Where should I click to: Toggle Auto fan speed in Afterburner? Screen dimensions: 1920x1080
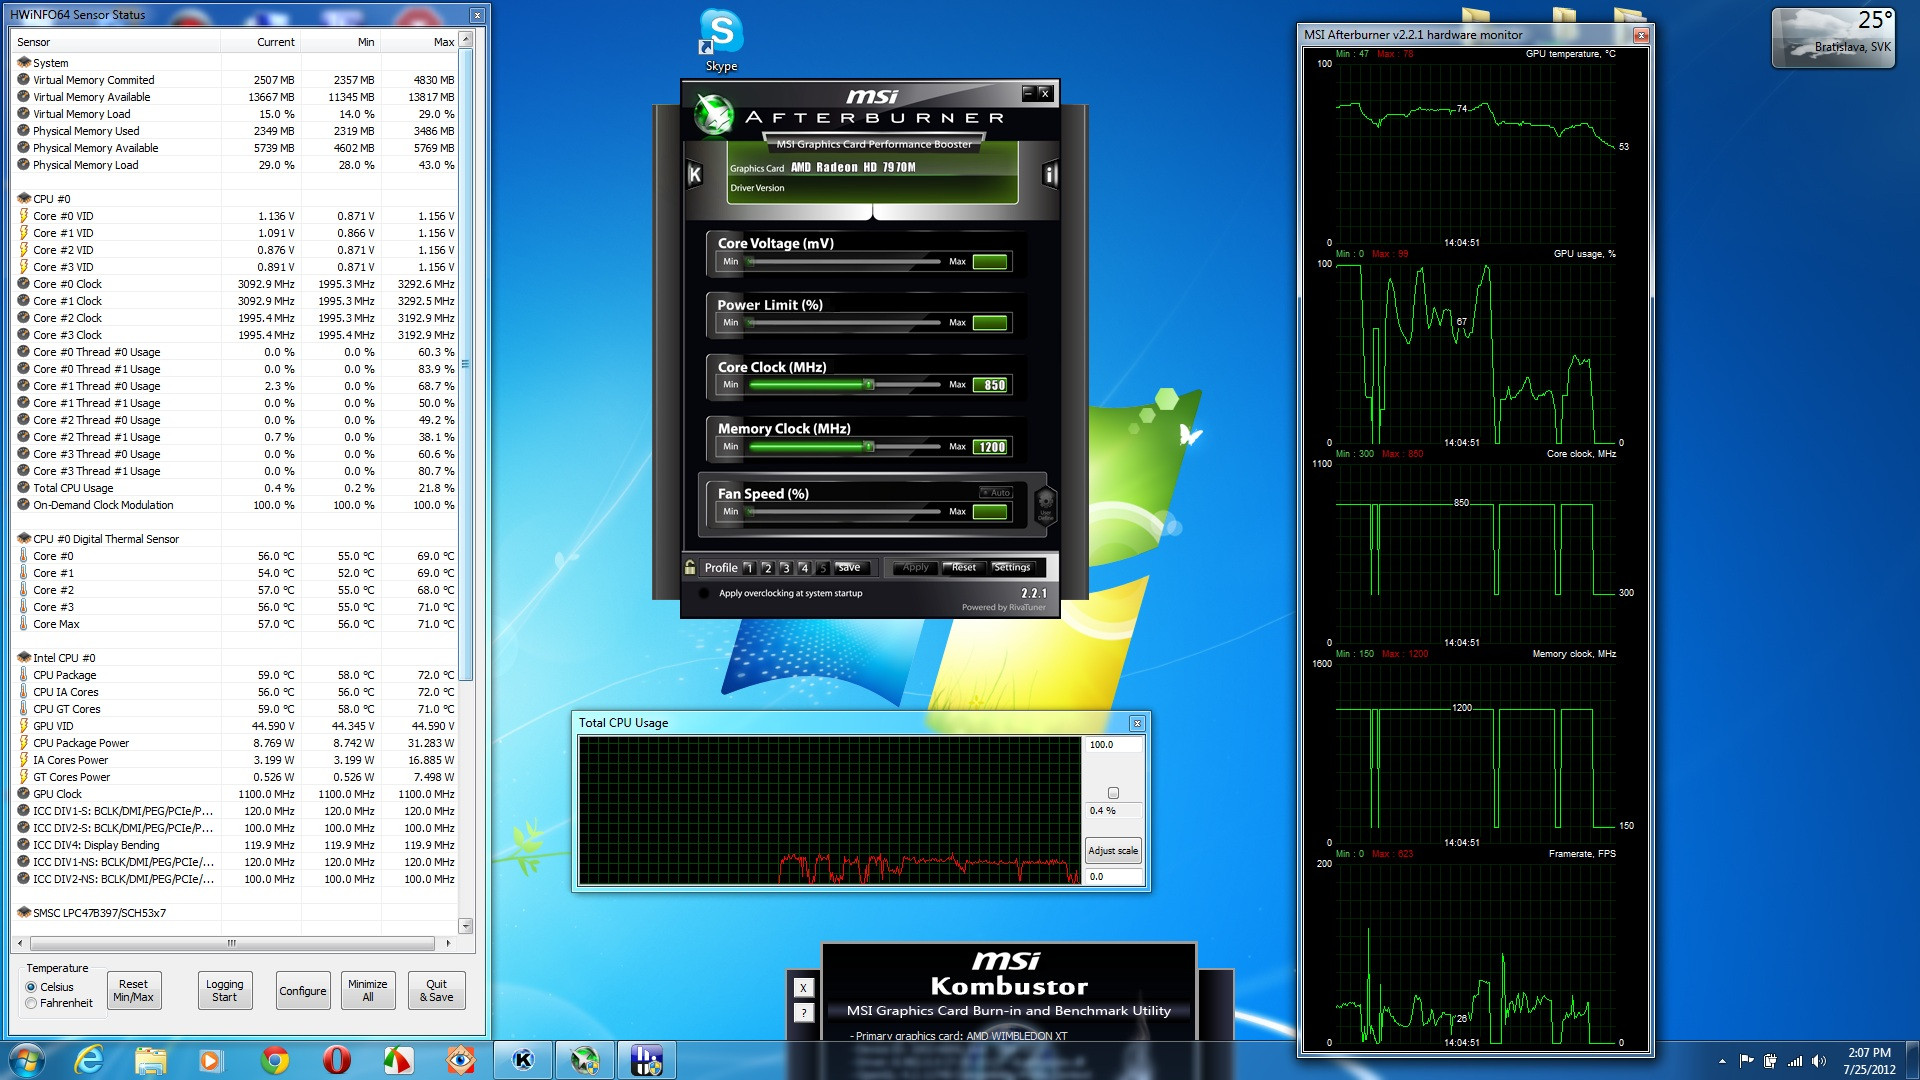[996, 492]
